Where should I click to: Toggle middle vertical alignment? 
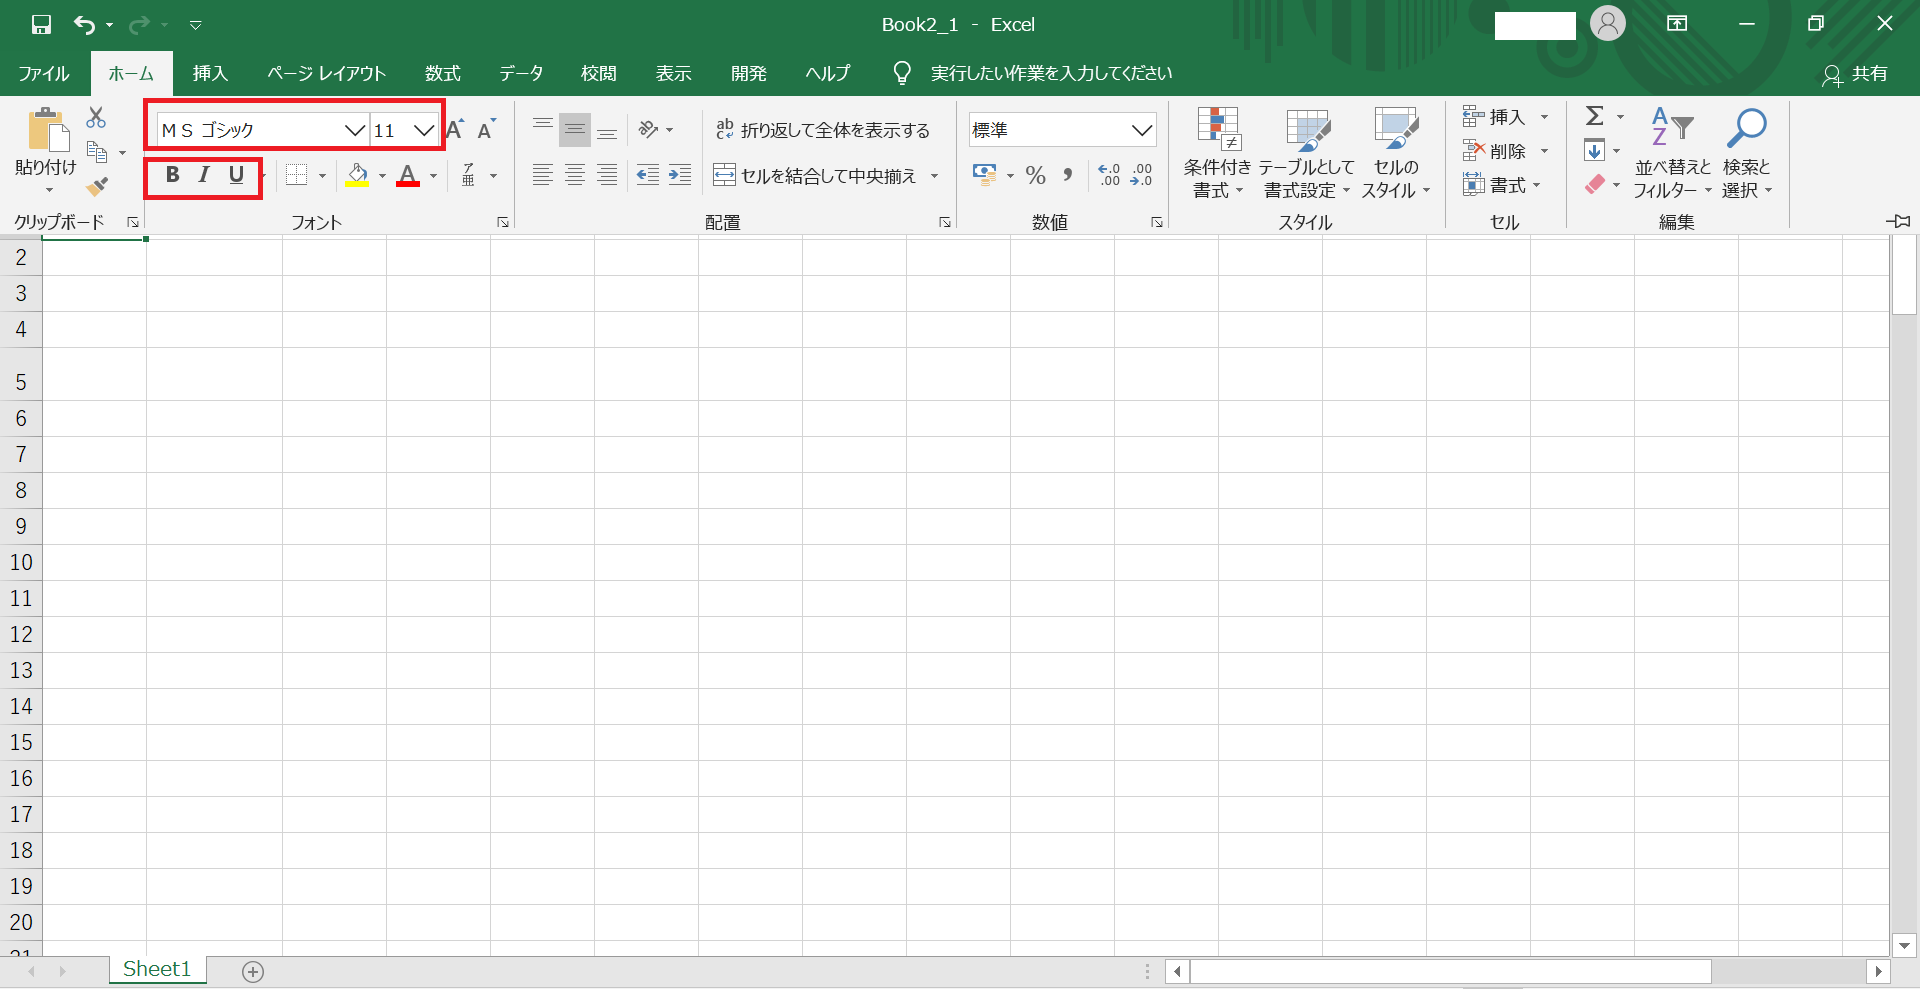tap(575, 129)
